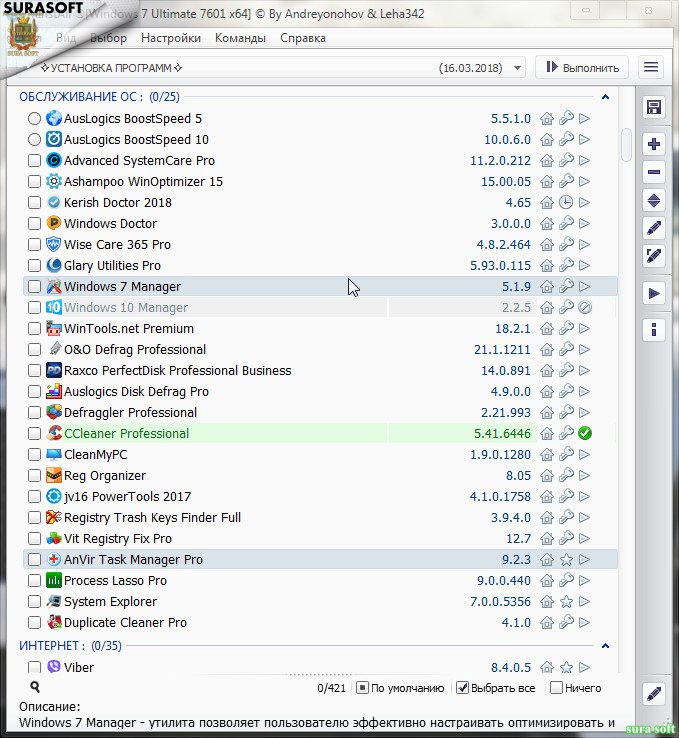This screenshot has width=679, height=738.
Task: Collapse the ОБСЛУЖИВАНИЕ ОС section arrow
Action: tap(606, 97)
